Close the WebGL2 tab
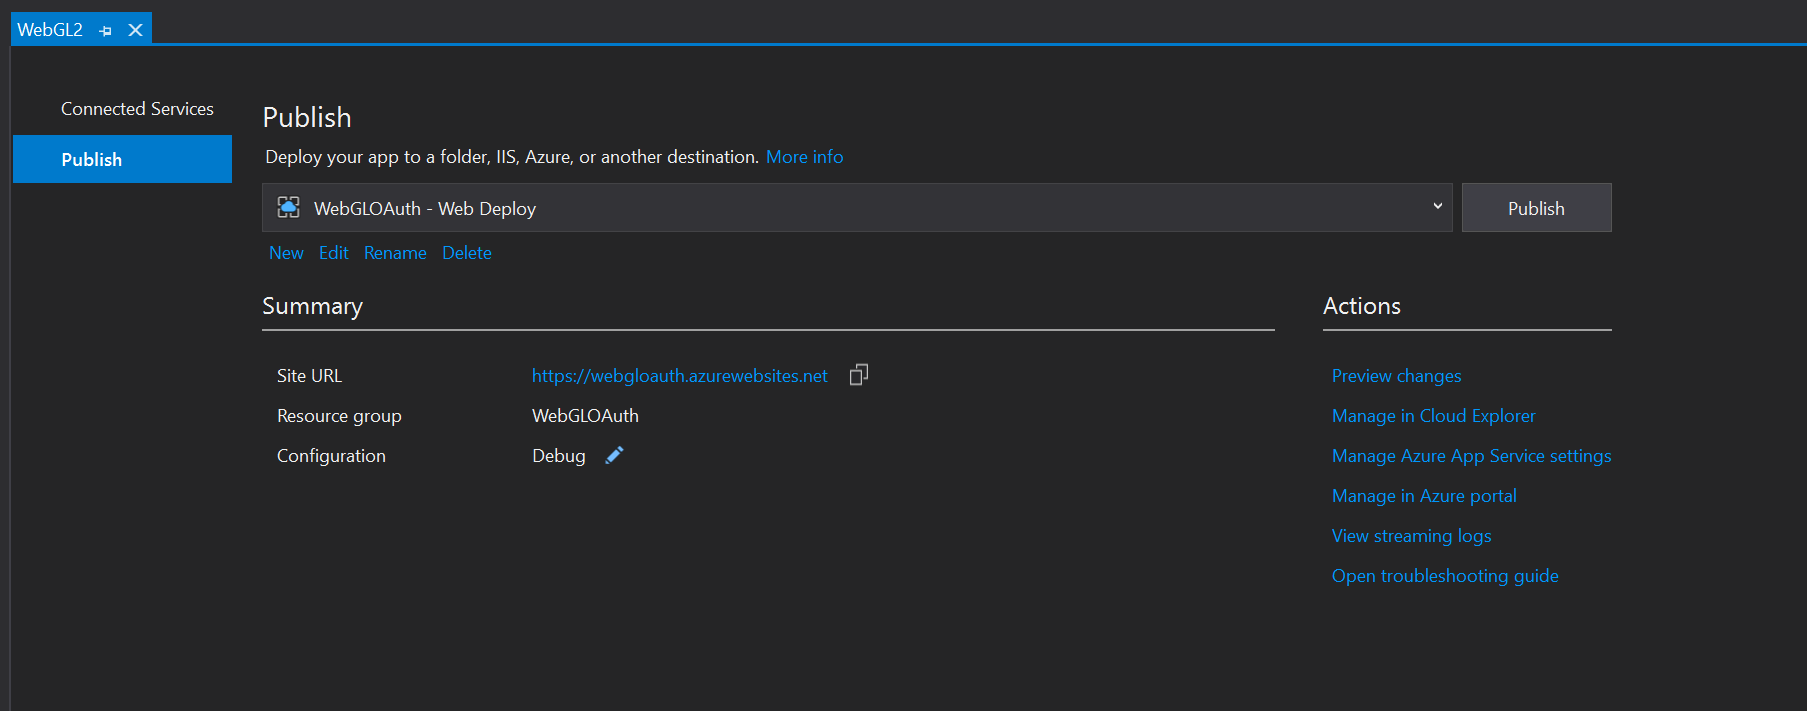Screen dimensions: 1807x711 click(135, 31)
